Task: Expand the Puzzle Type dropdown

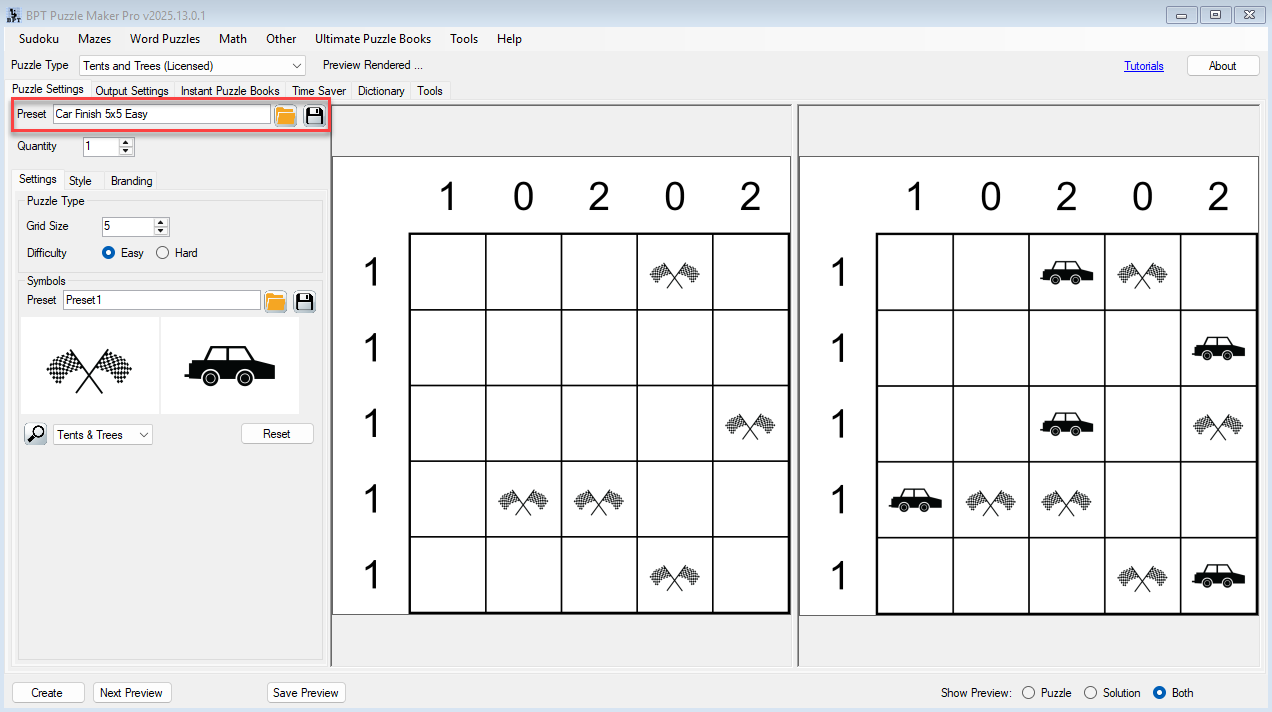Action: coord(296,66)
